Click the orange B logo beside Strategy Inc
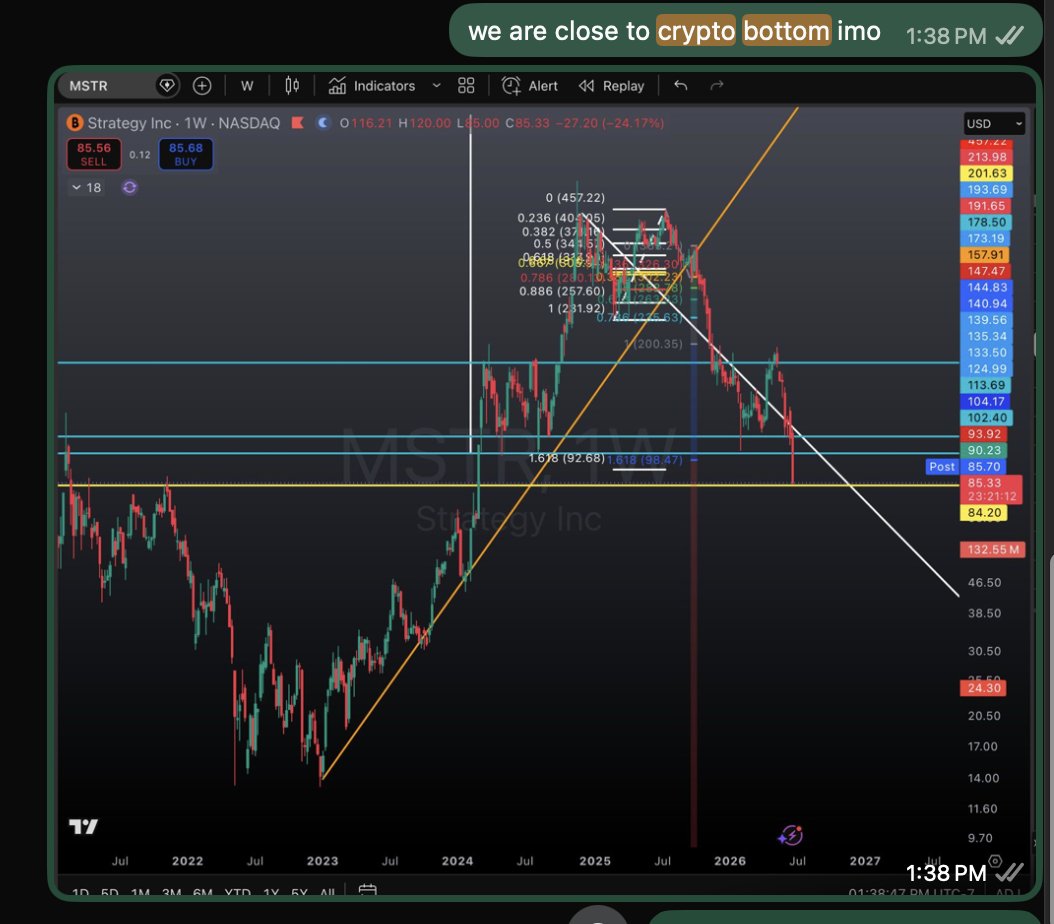The width and height of the screenshot is (1054, 924). click(75, 123)
